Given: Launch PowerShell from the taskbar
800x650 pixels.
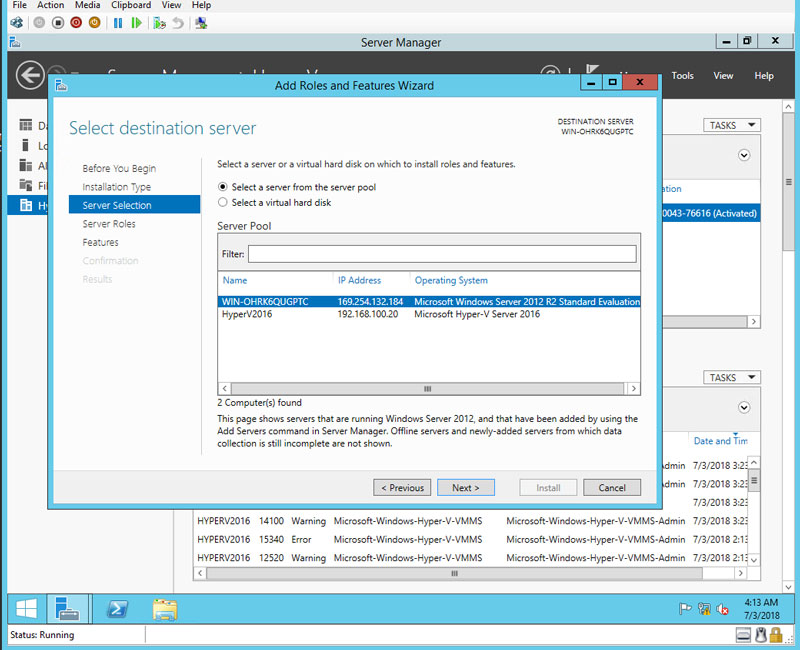Looking at the screenshot, I should tap(117, 609).
